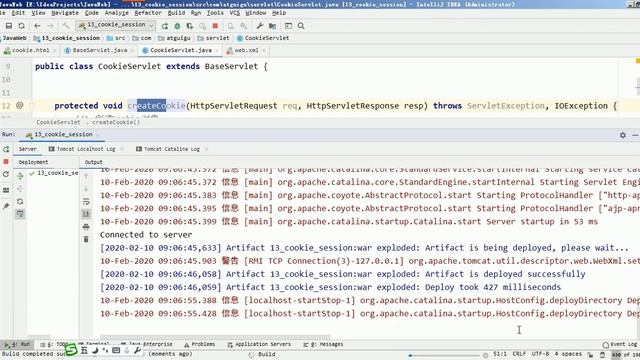Open Run panel settings gear
This screenshot has height=360, width=640.
pos(622,135)
